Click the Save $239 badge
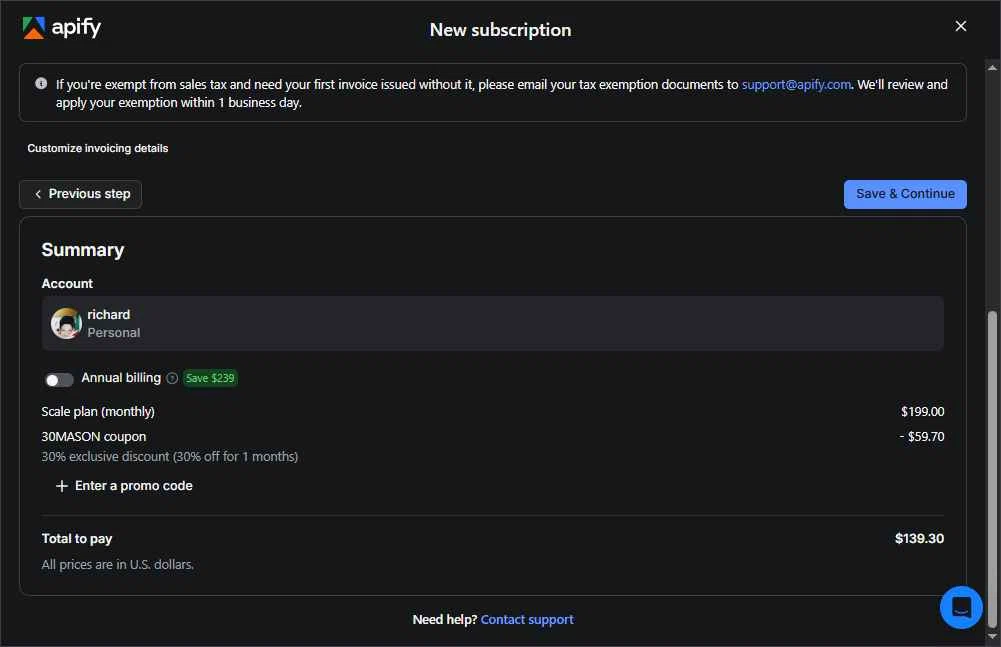The width and height of the screenshot is (1001, 647). click(x=210, y=378)
